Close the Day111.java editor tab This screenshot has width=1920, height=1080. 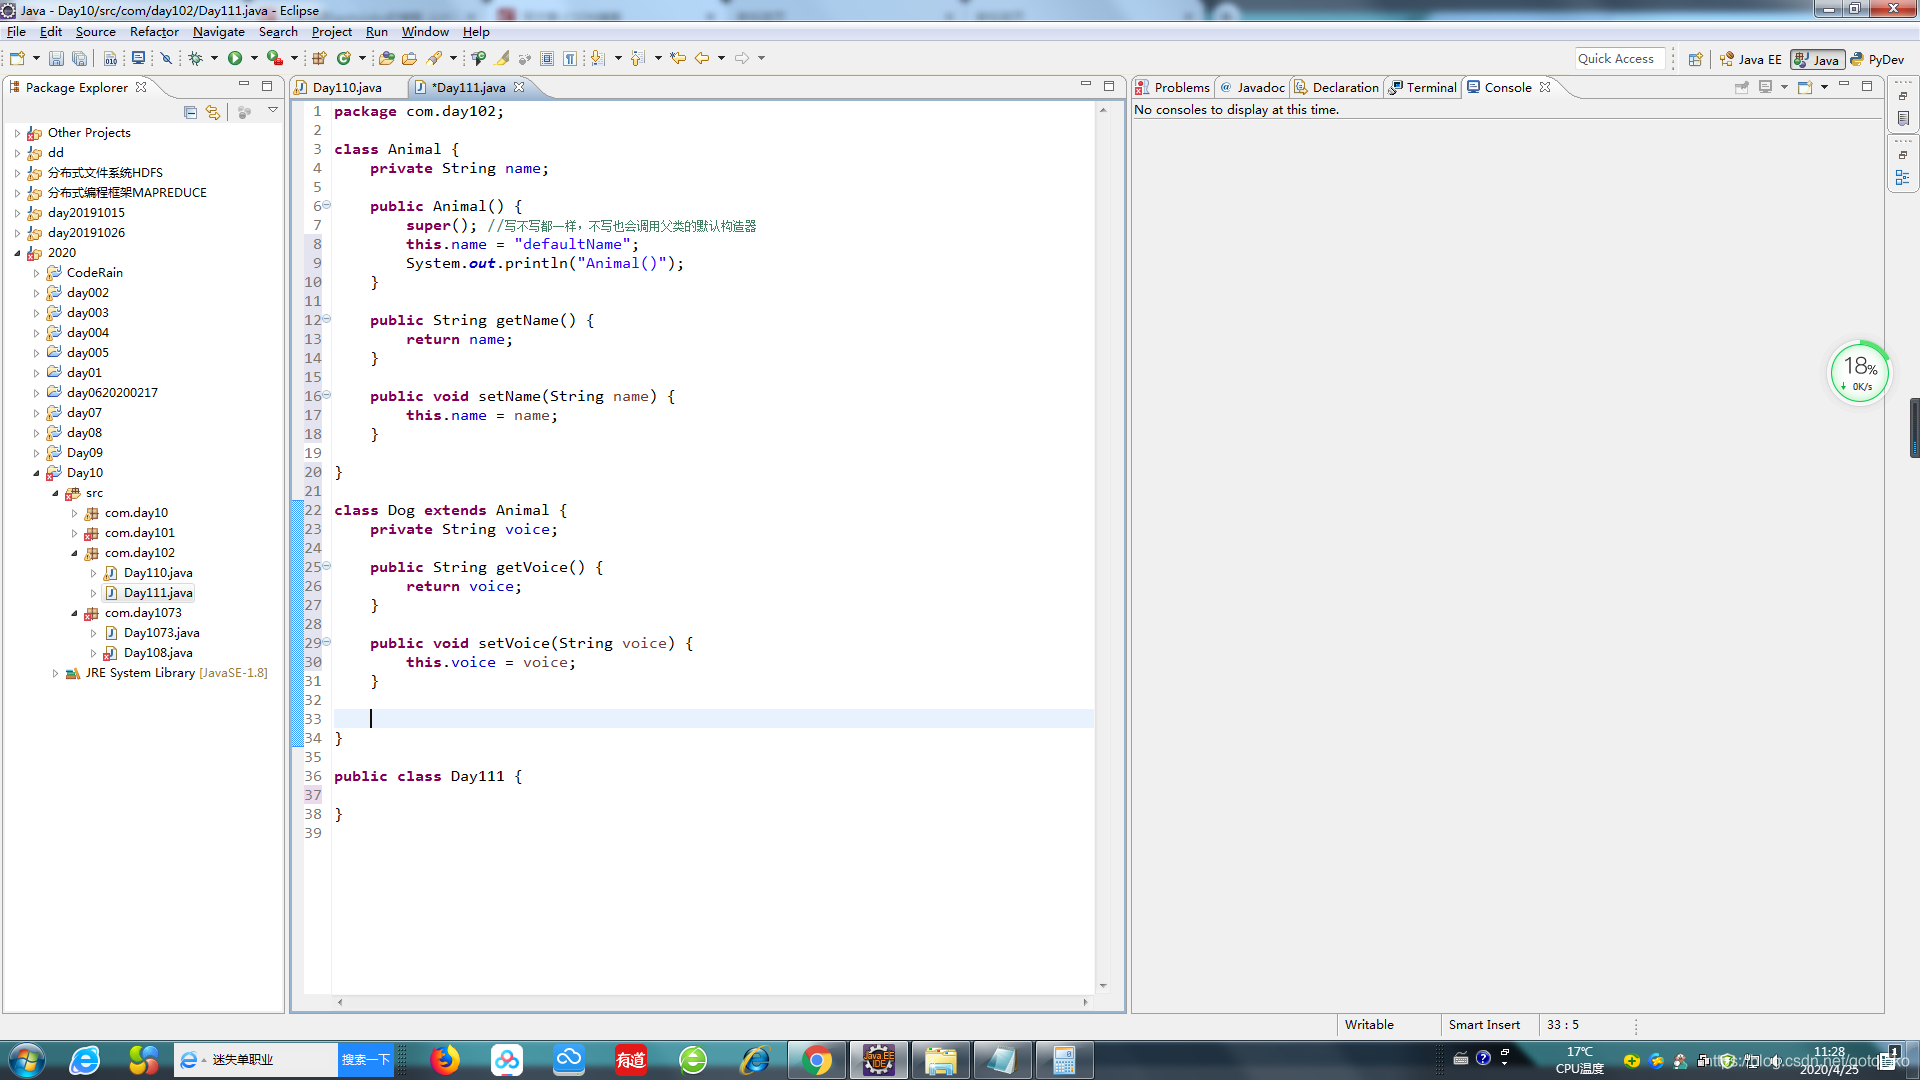pyautogui.click(x=519, y=88)
